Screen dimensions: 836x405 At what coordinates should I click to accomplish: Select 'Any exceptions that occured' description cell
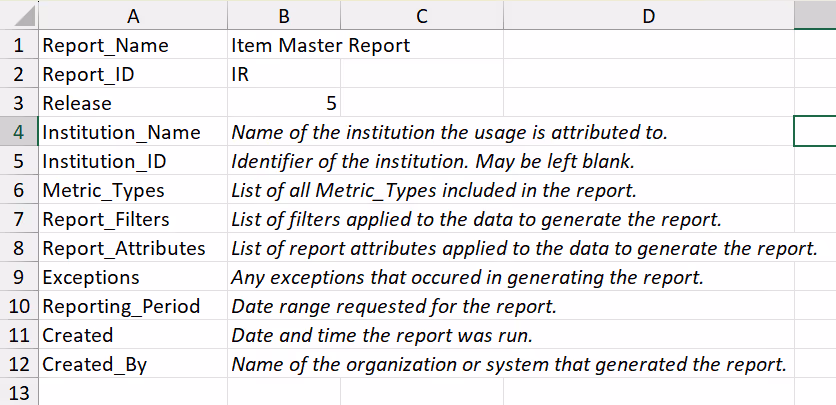(x=284, y=277)
